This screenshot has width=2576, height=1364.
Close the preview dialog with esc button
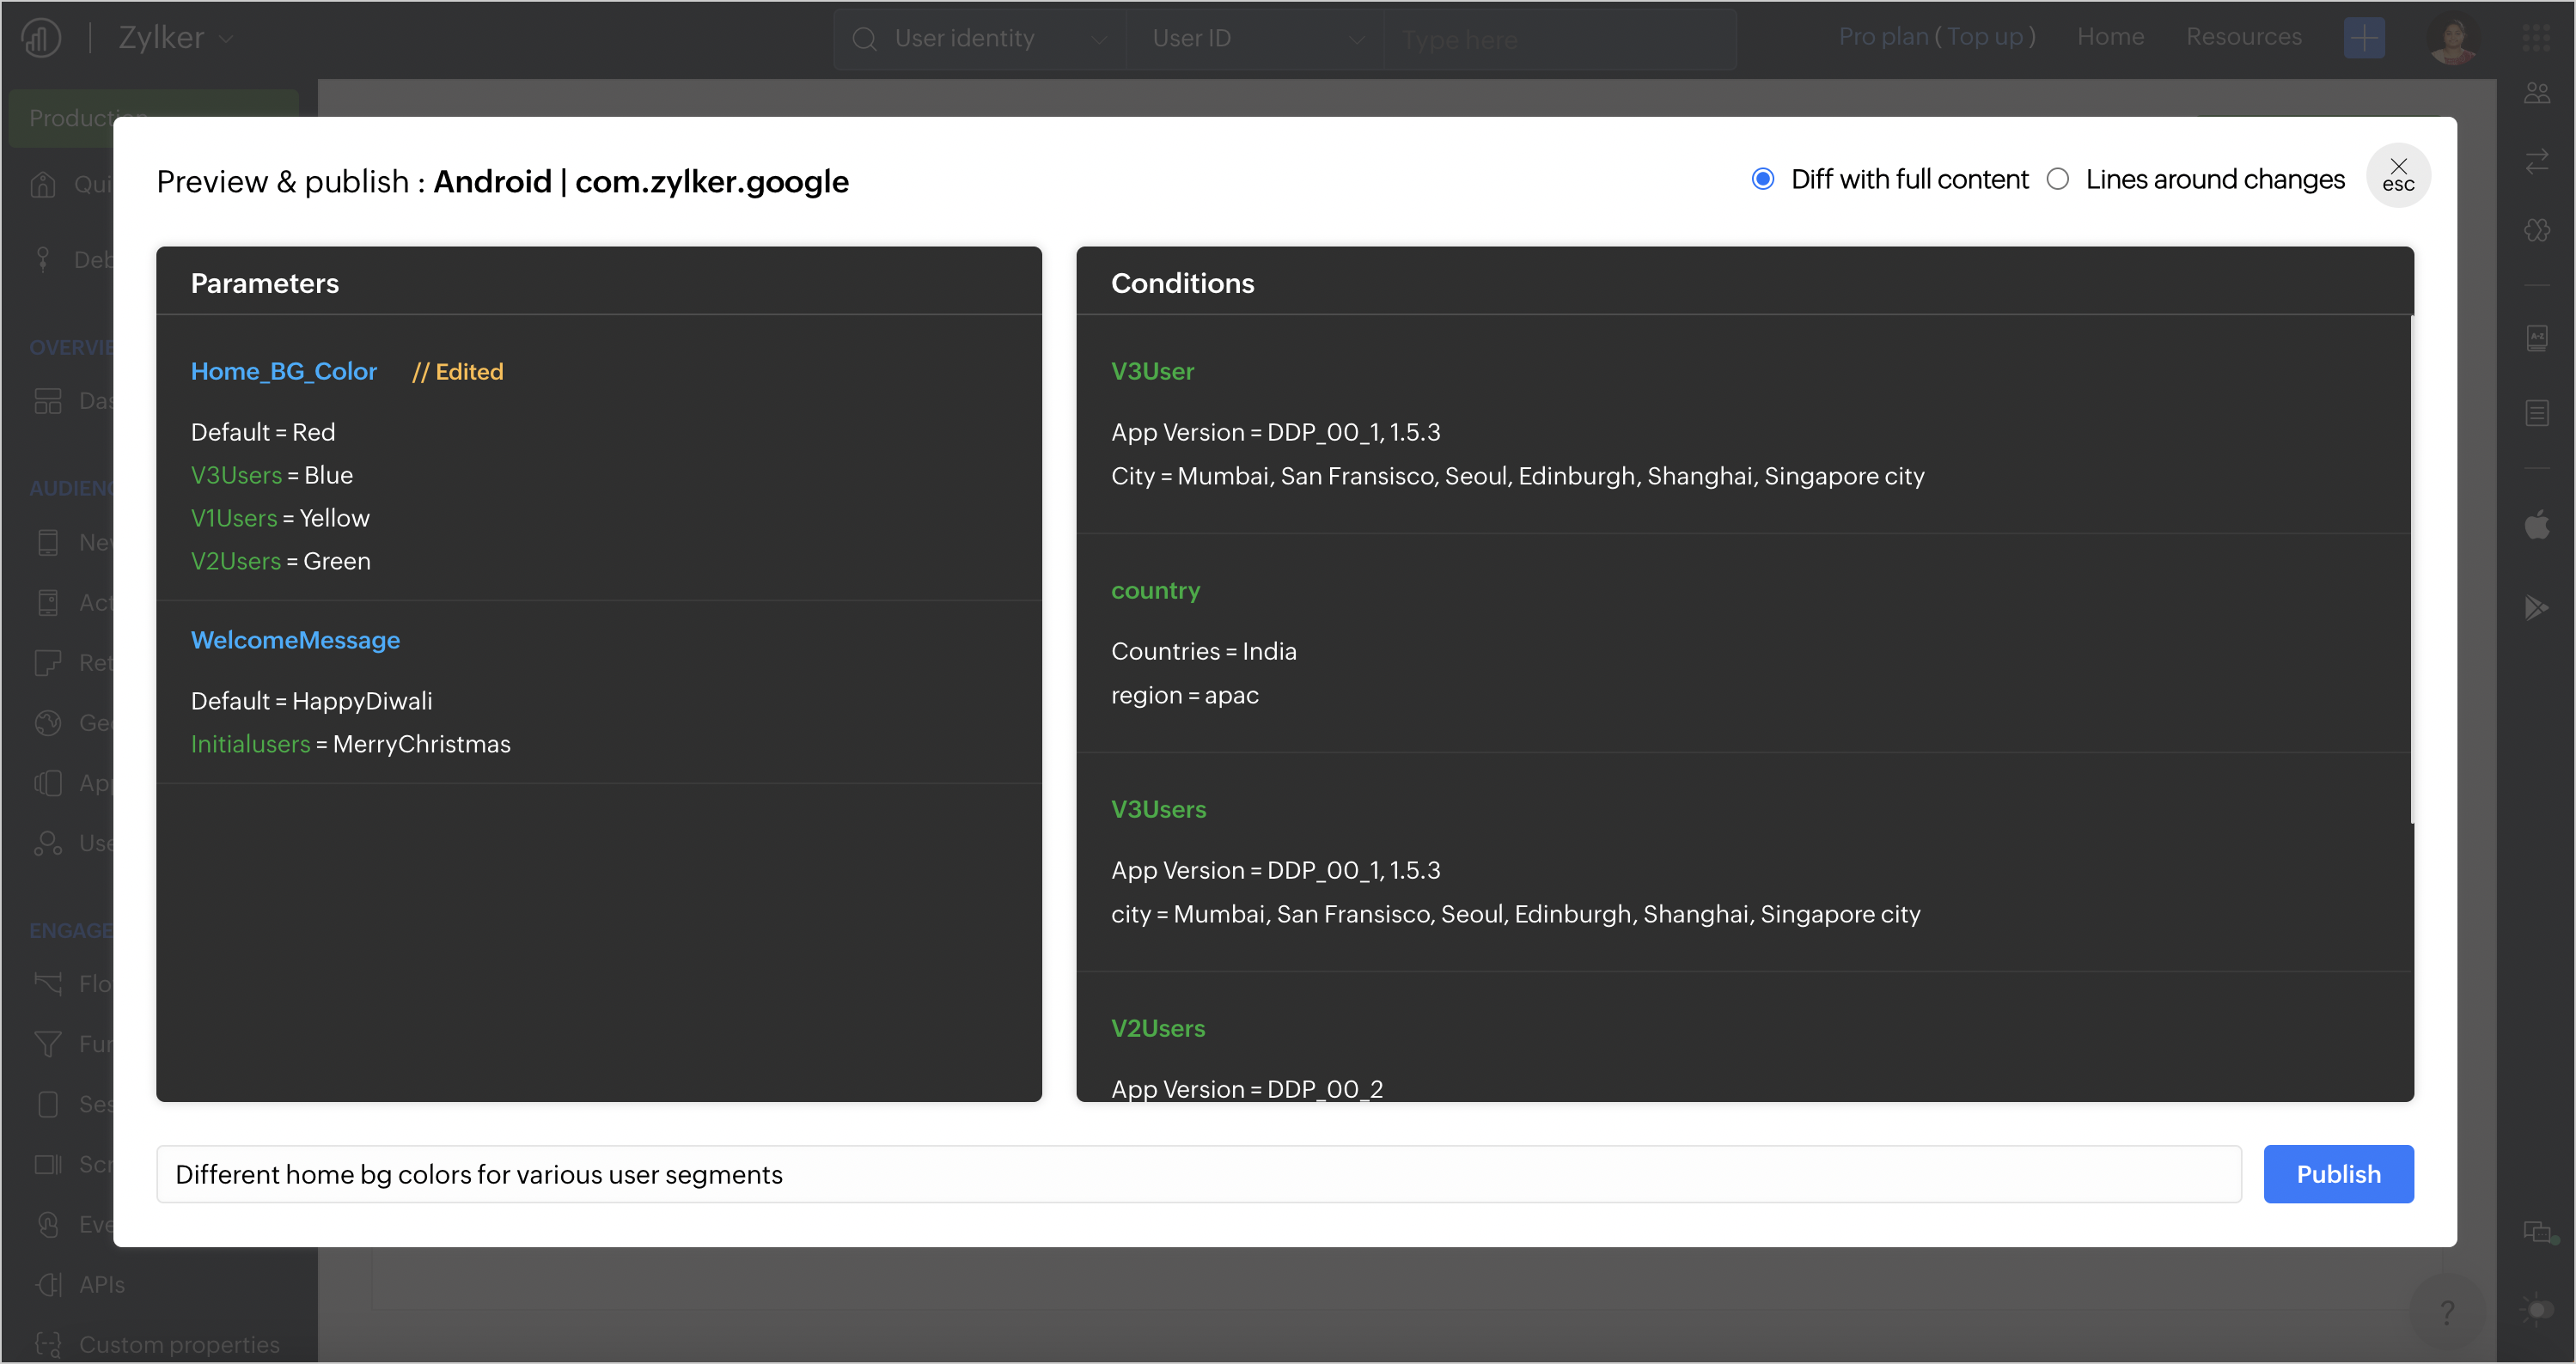(2398, 175)
